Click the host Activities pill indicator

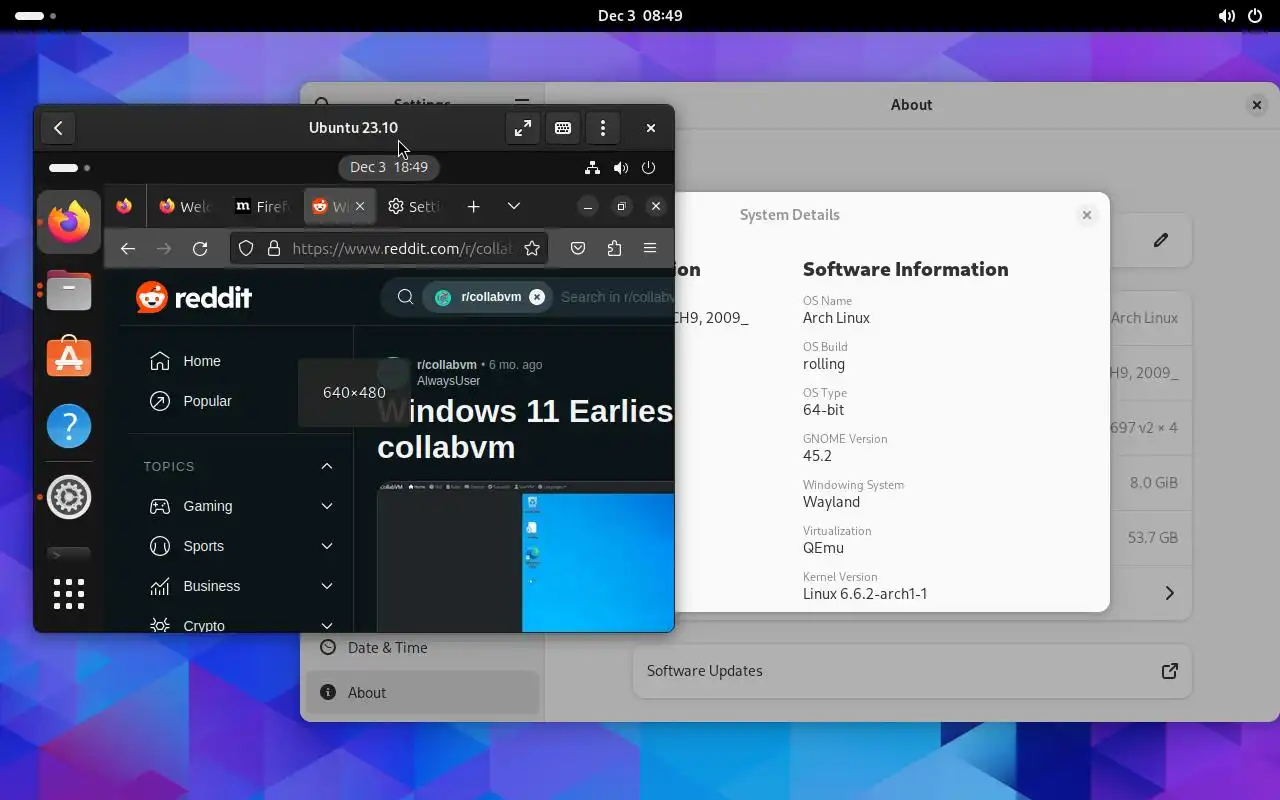click(36, 16)
